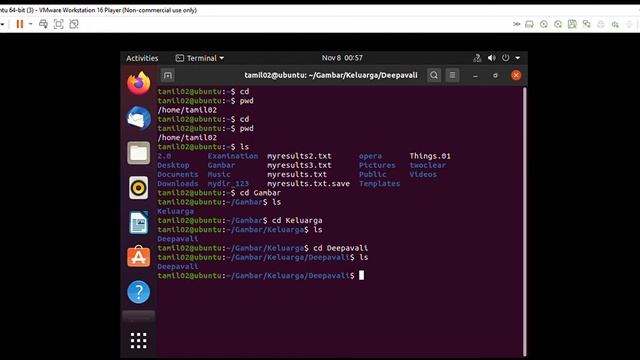The height and width of the screenshot is (360, 640).
Task: Open the terminal hamburger menu
Action: [452, 75]
